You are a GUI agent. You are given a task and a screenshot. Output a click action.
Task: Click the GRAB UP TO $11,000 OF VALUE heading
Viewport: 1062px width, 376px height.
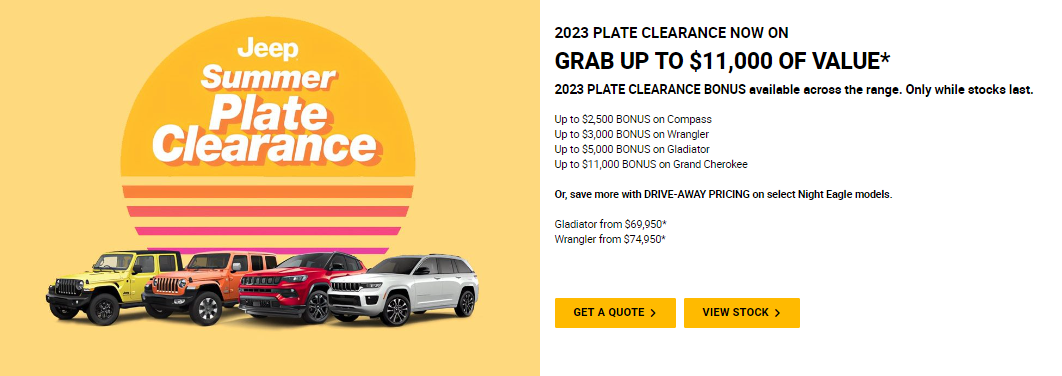722,61
